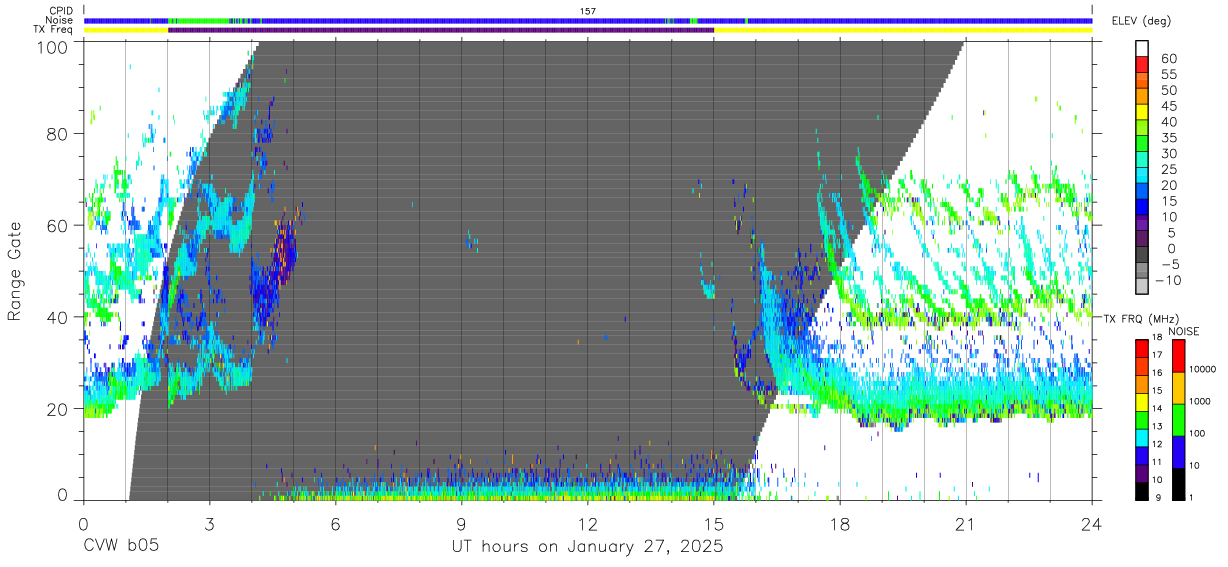Click the ELEV (deg) legend title
This screenshot has width=1228, height=567.
coord(1141,21)
